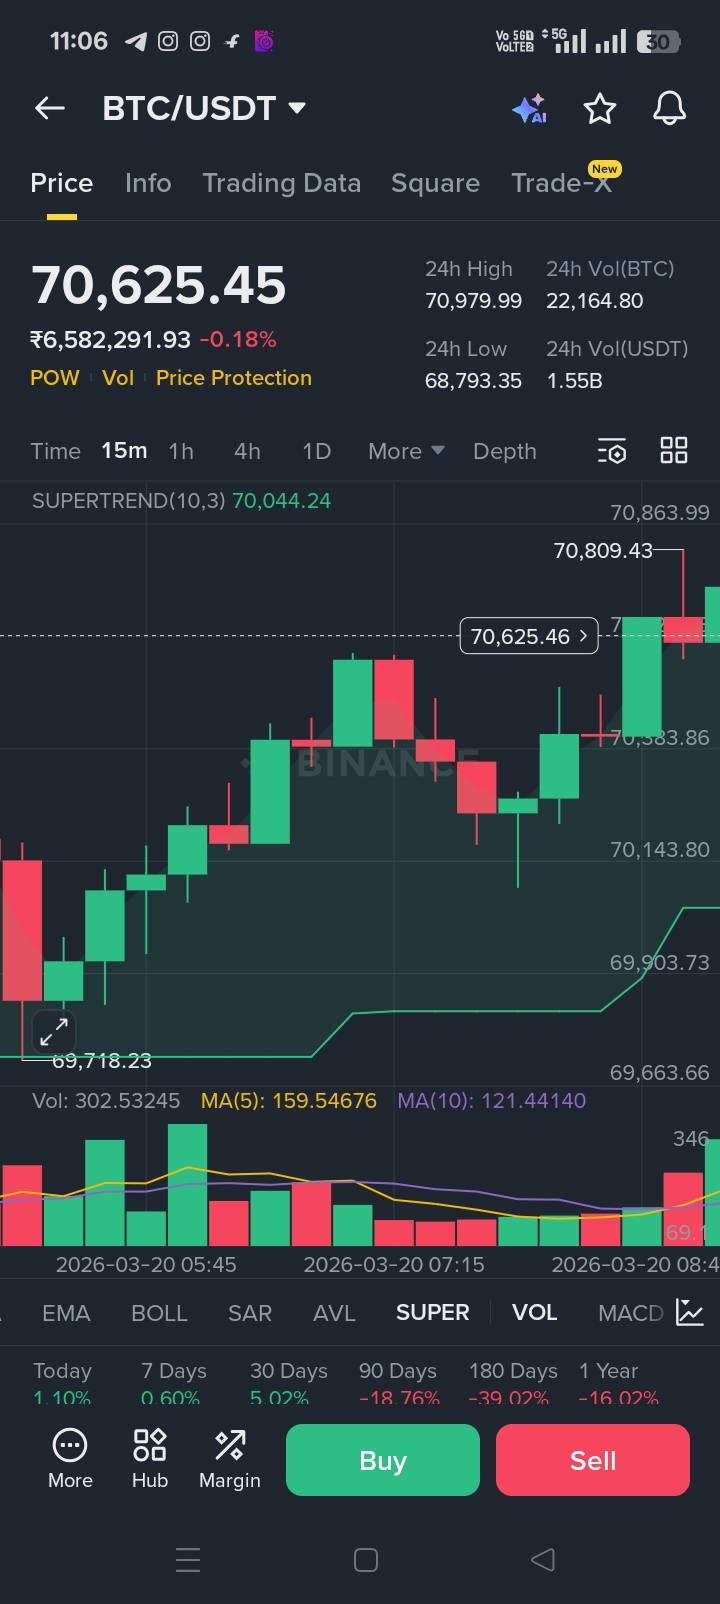Open indicator settings chart icon
This screenshot has height=1604, width=720.
click(690, 1312)
